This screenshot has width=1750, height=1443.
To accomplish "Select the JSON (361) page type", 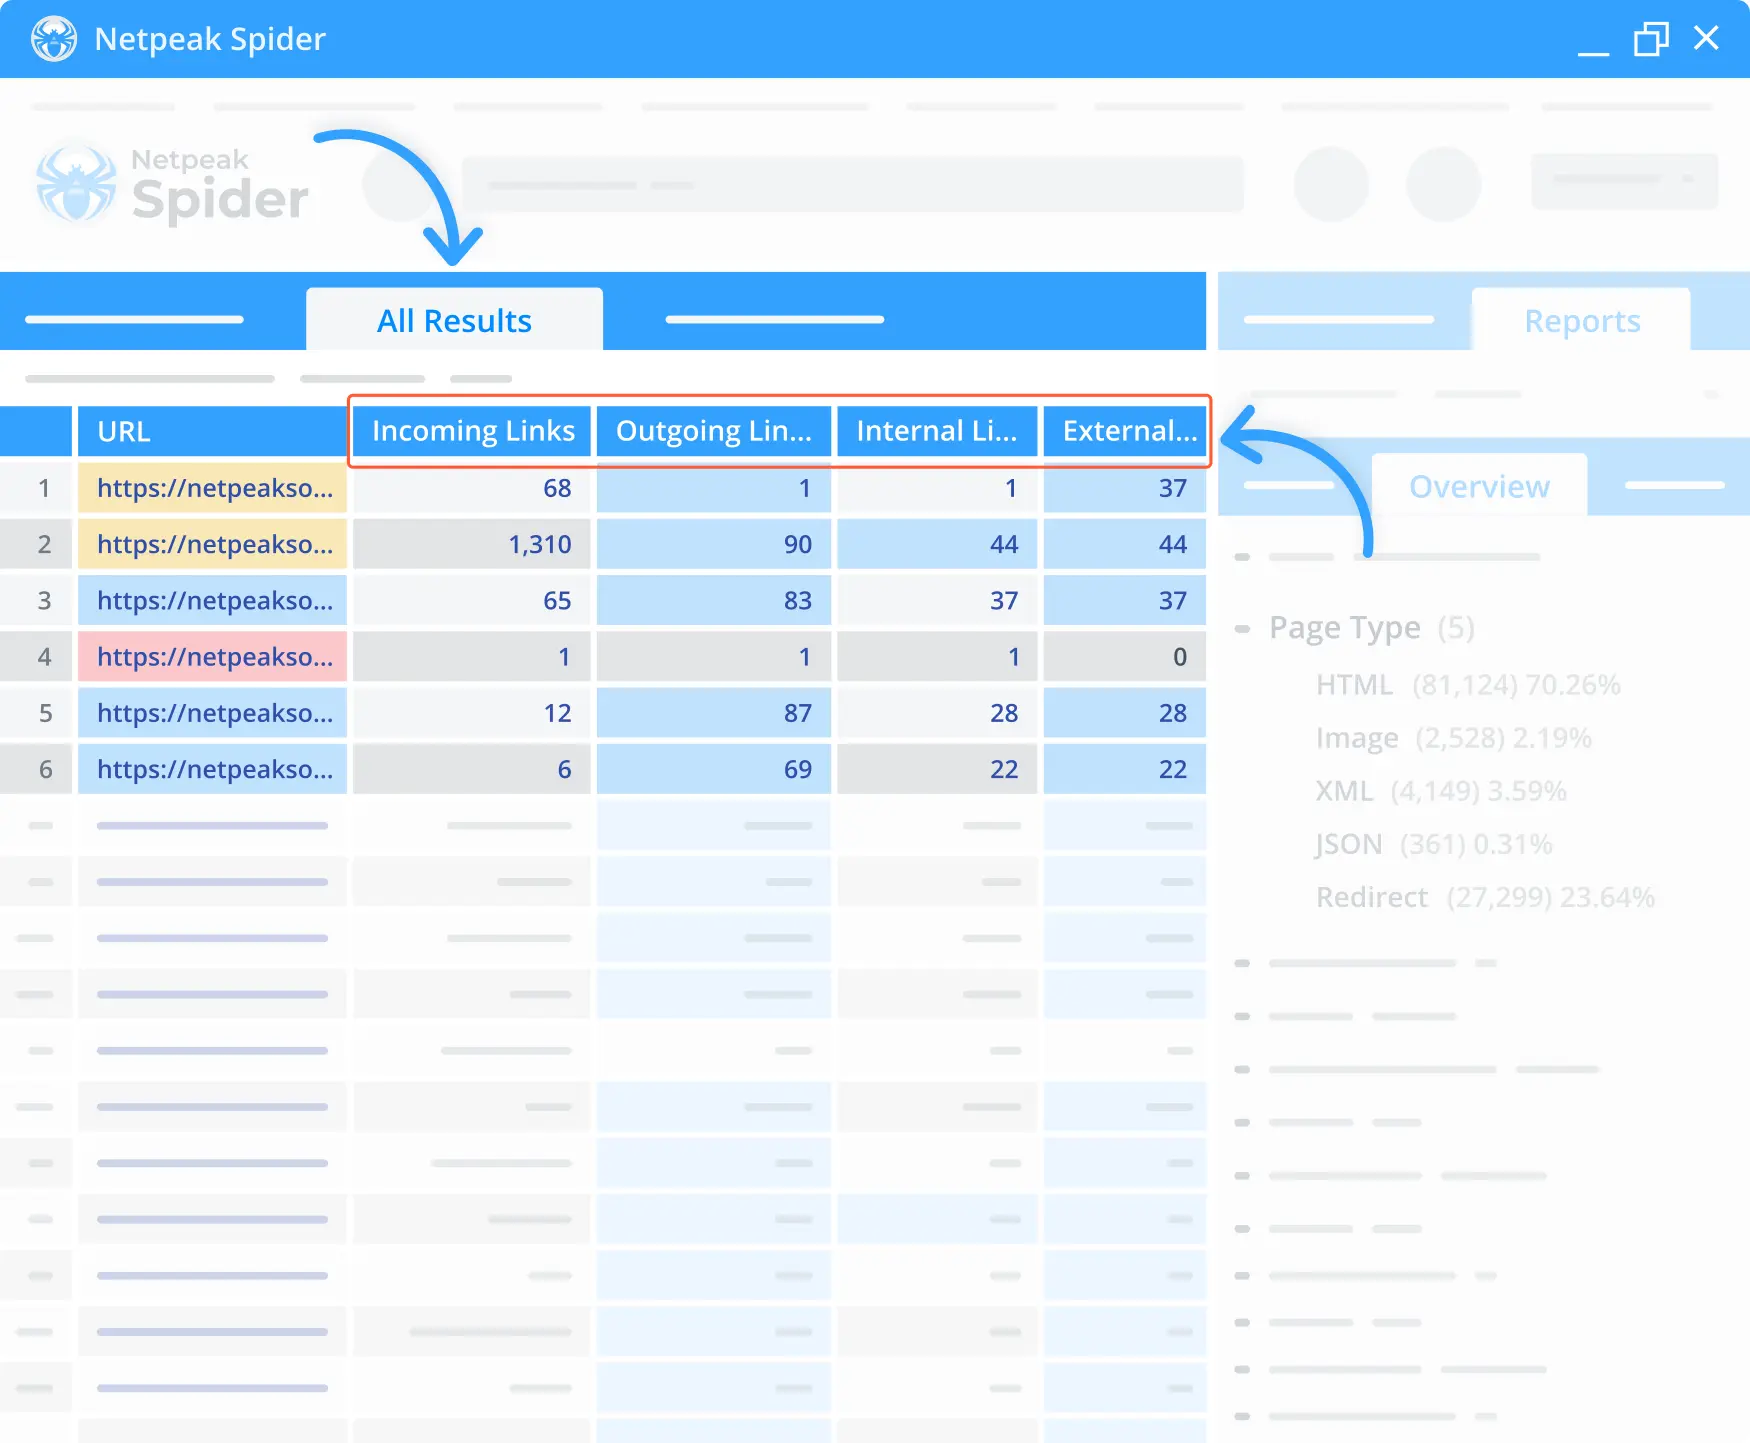I will click(1434, 844).
